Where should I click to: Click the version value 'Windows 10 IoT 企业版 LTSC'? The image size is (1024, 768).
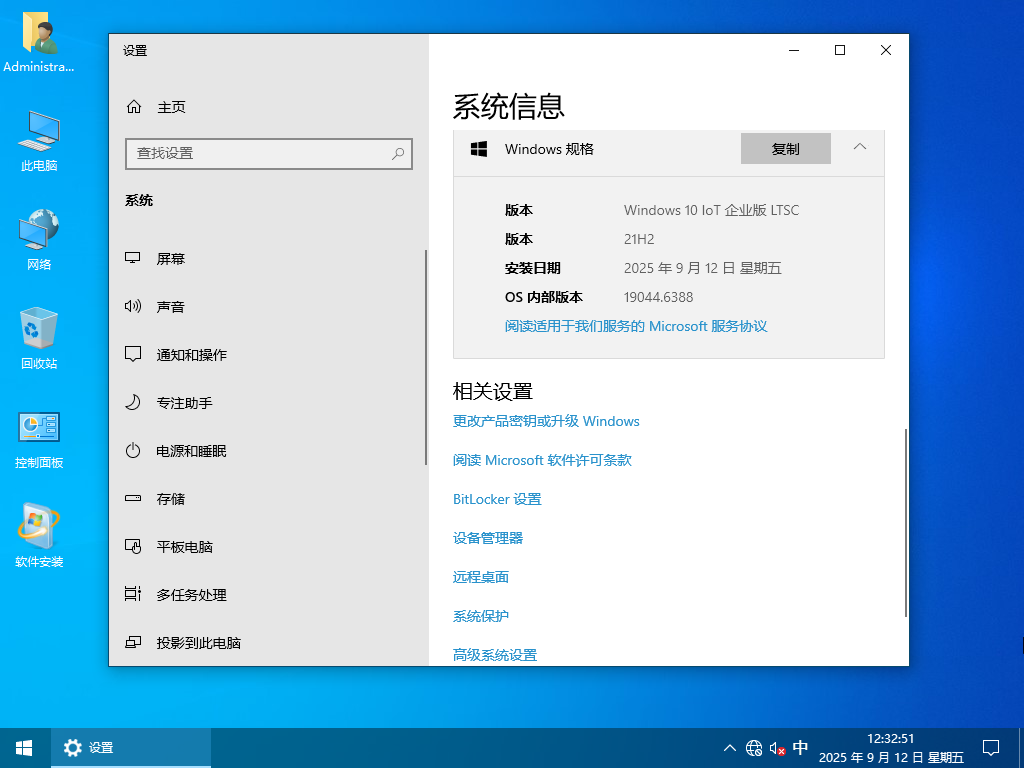click(711, 210)
